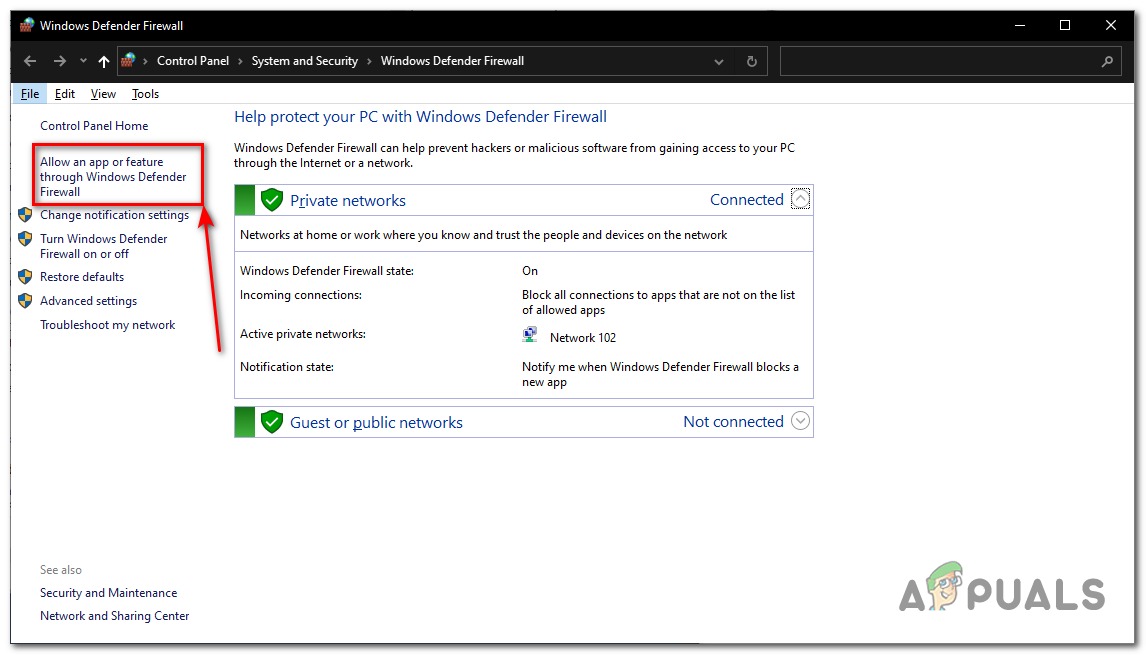The image size is (1146, 655).
Task: Click Allow an app or feature link
Action: coord(113,177)
